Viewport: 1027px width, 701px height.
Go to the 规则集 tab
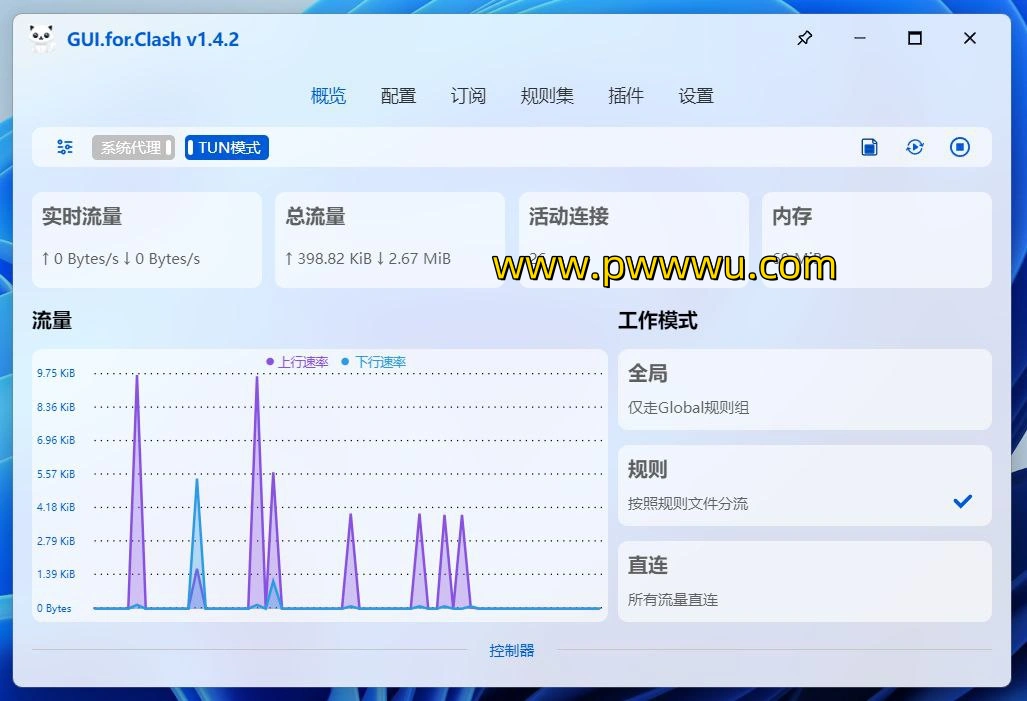click(x=547, y=96)
